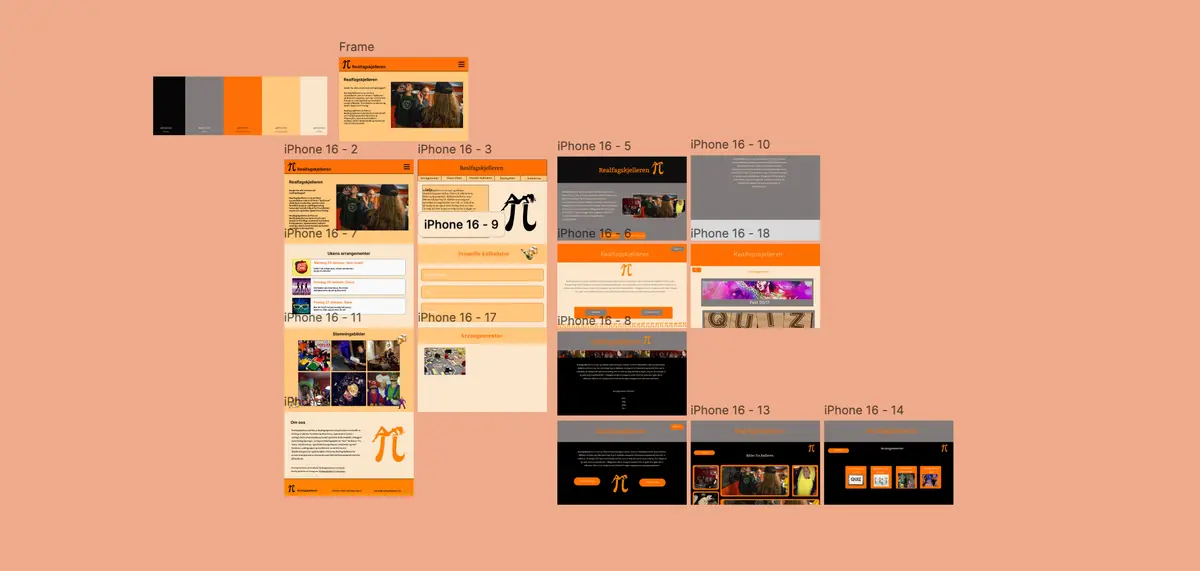Screen dimensions: 1200x571
Task: Select frame label 'iPhone 16 - 2'
Action: coord(321,149)
